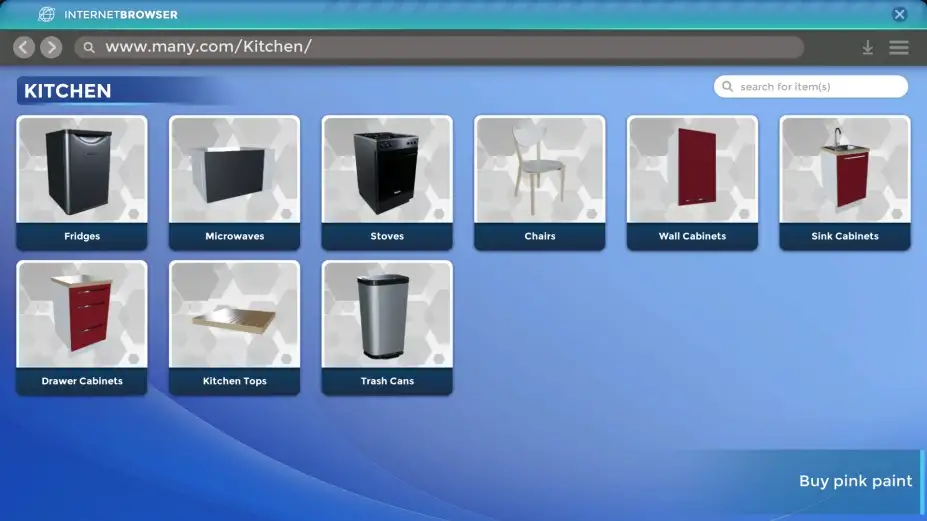
Task: Click the hexagon badge on Wall Cabinets card
Action: 744,213
